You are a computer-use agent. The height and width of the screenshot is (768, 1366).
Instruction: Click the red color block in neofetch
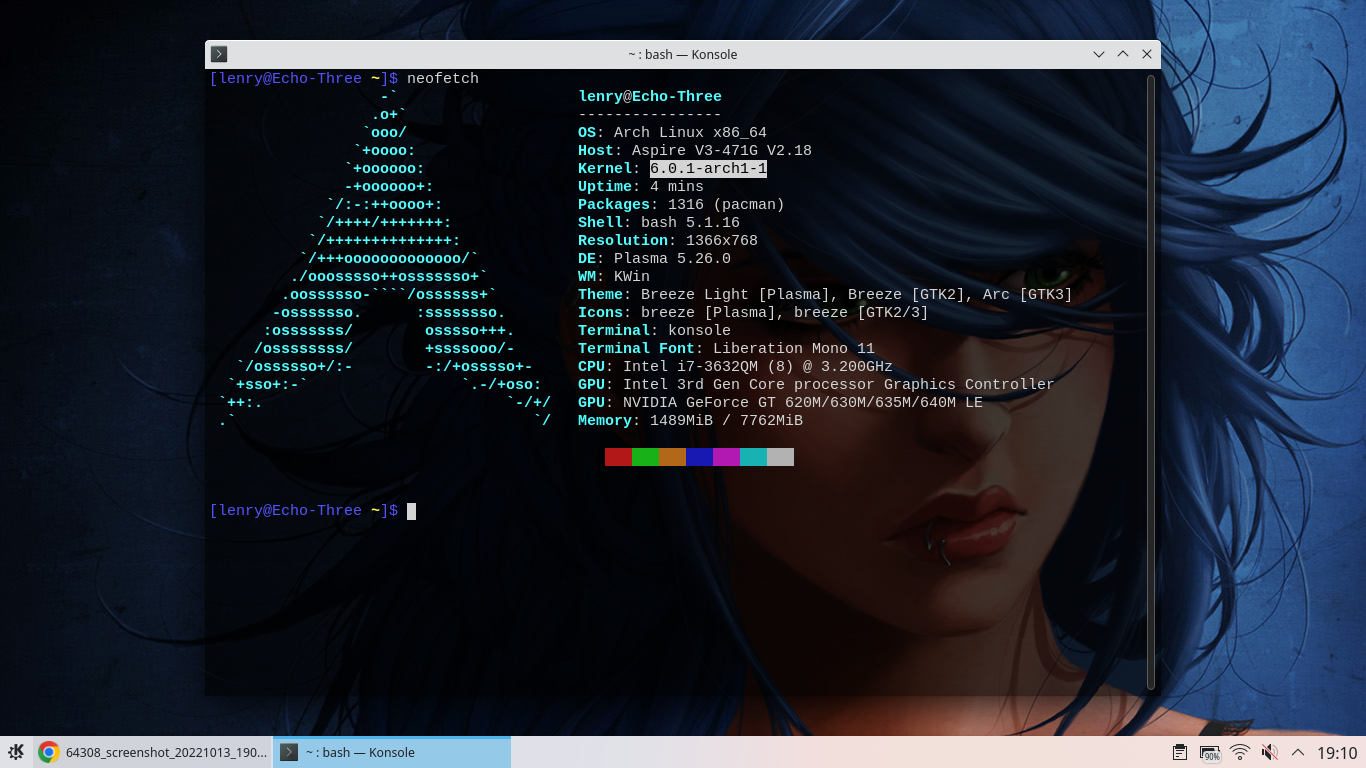pyautogui.click(x=618, y=457)
